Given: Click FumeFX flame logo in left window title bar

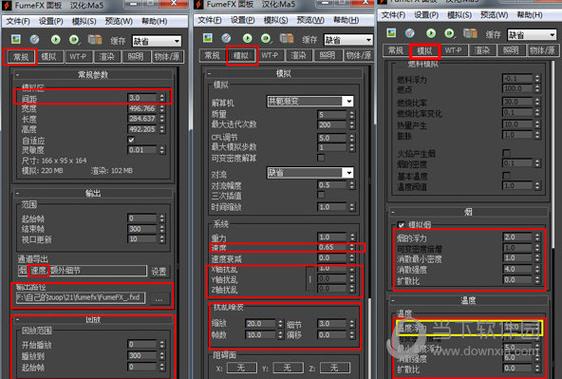Looking at the screenshot, I should [6, 5].
